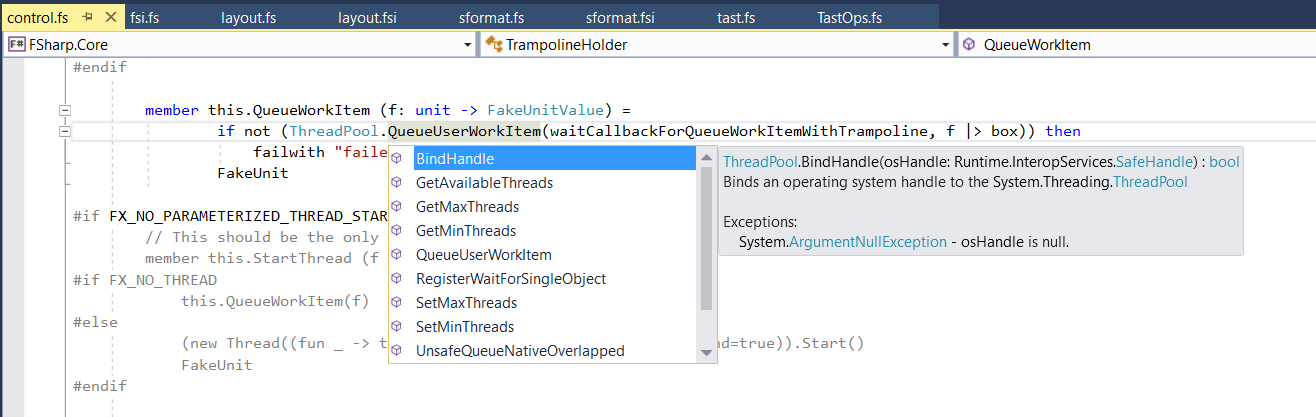The width and height of the screenshot is (1316, 417).
Task: Choose QueueUserWorkItem from the completion list
Action: point(483,255)
